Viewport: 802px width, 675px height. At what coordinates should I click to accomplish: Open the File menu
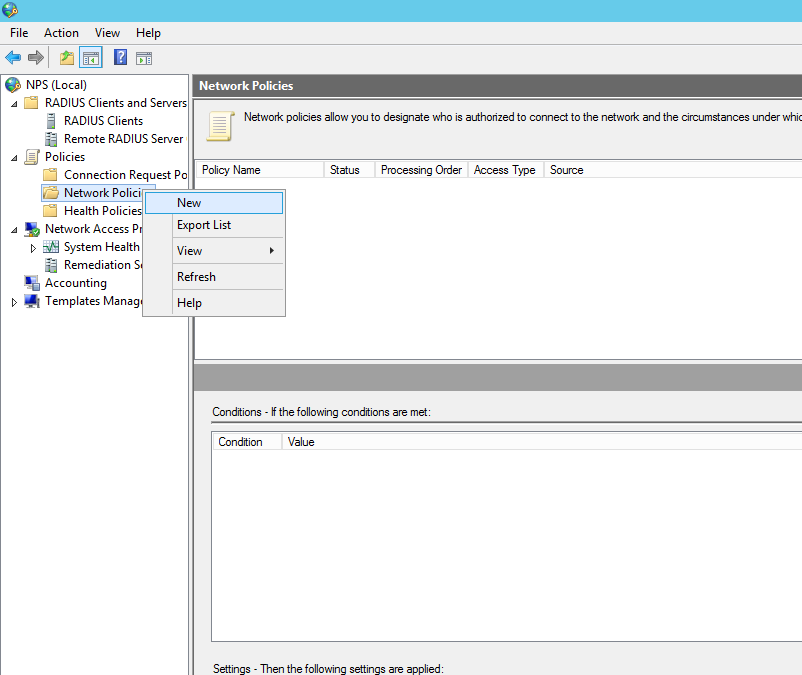tap(19, 33)
